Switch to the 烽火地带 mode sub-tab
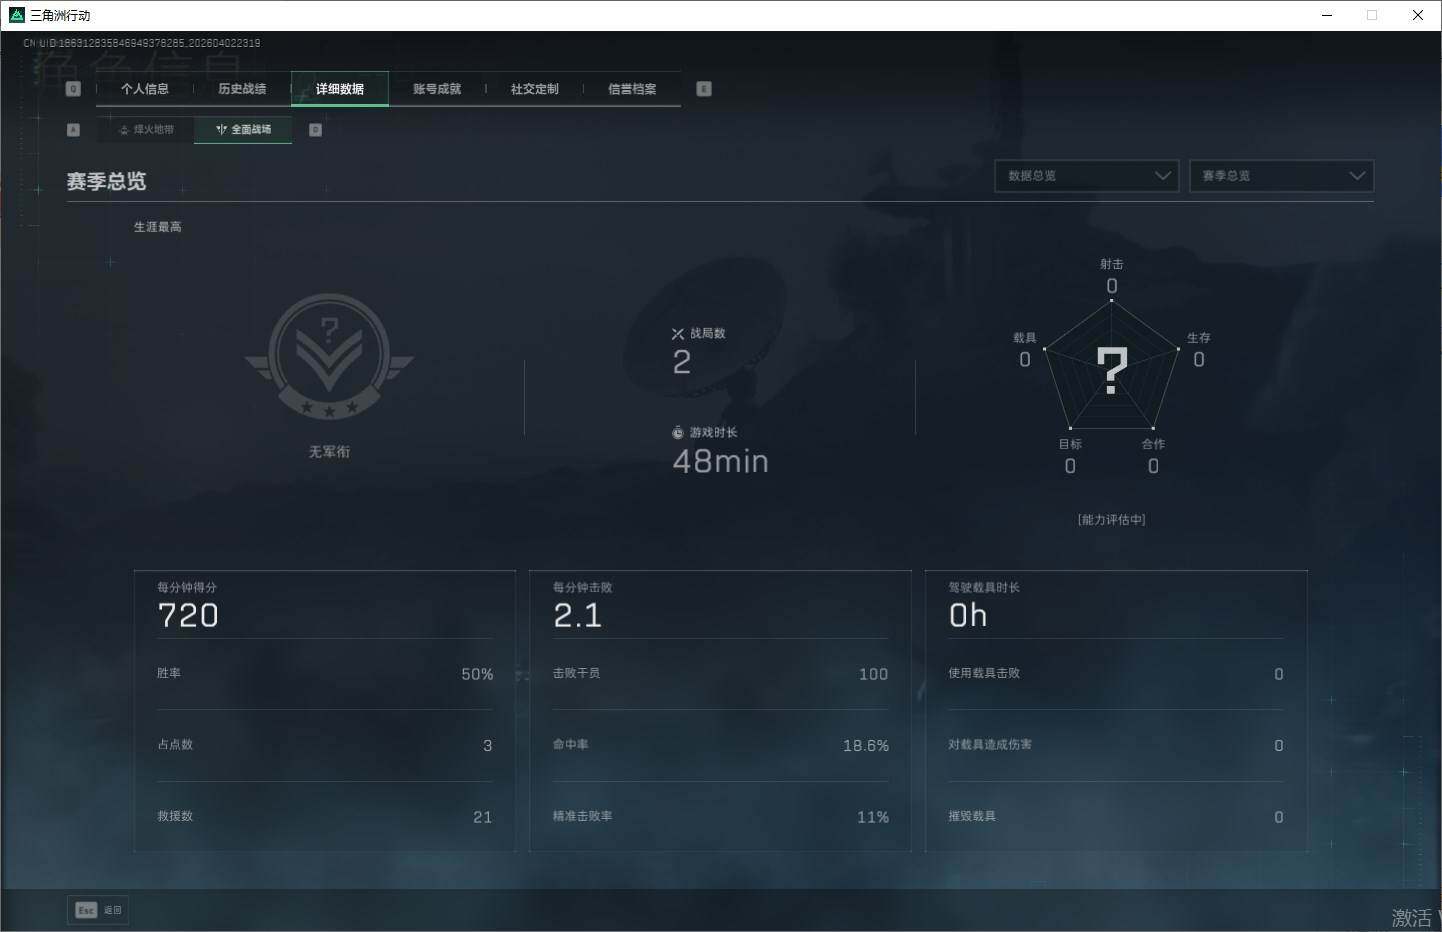Viewport: 1442px width, 932px height. pyautogui.click(x=146, y=130)
